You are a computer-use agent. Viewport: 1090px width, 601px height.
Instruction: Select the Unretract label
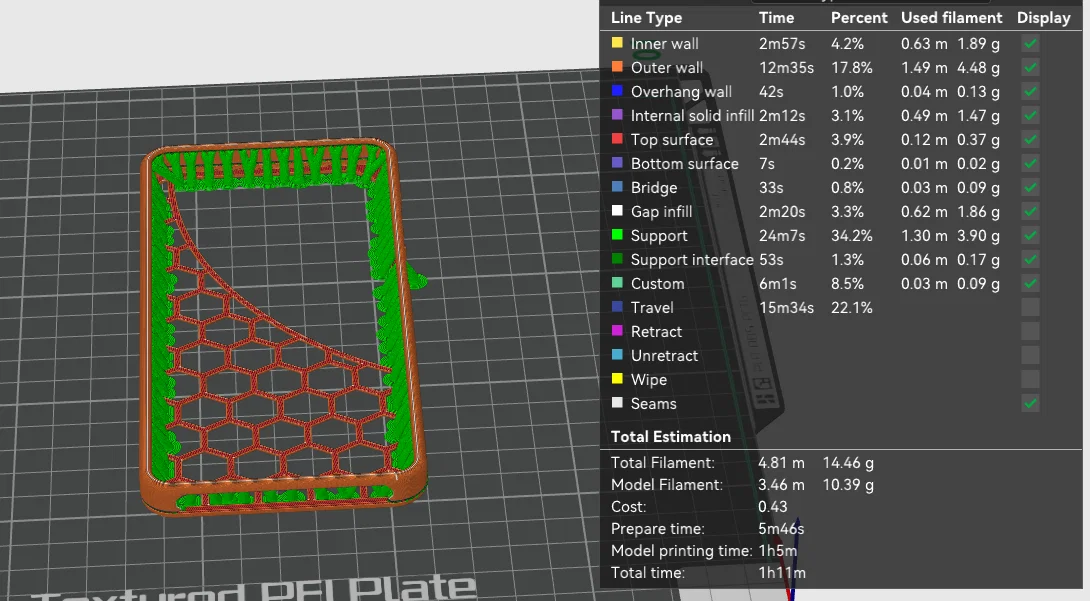pos(664,355)
